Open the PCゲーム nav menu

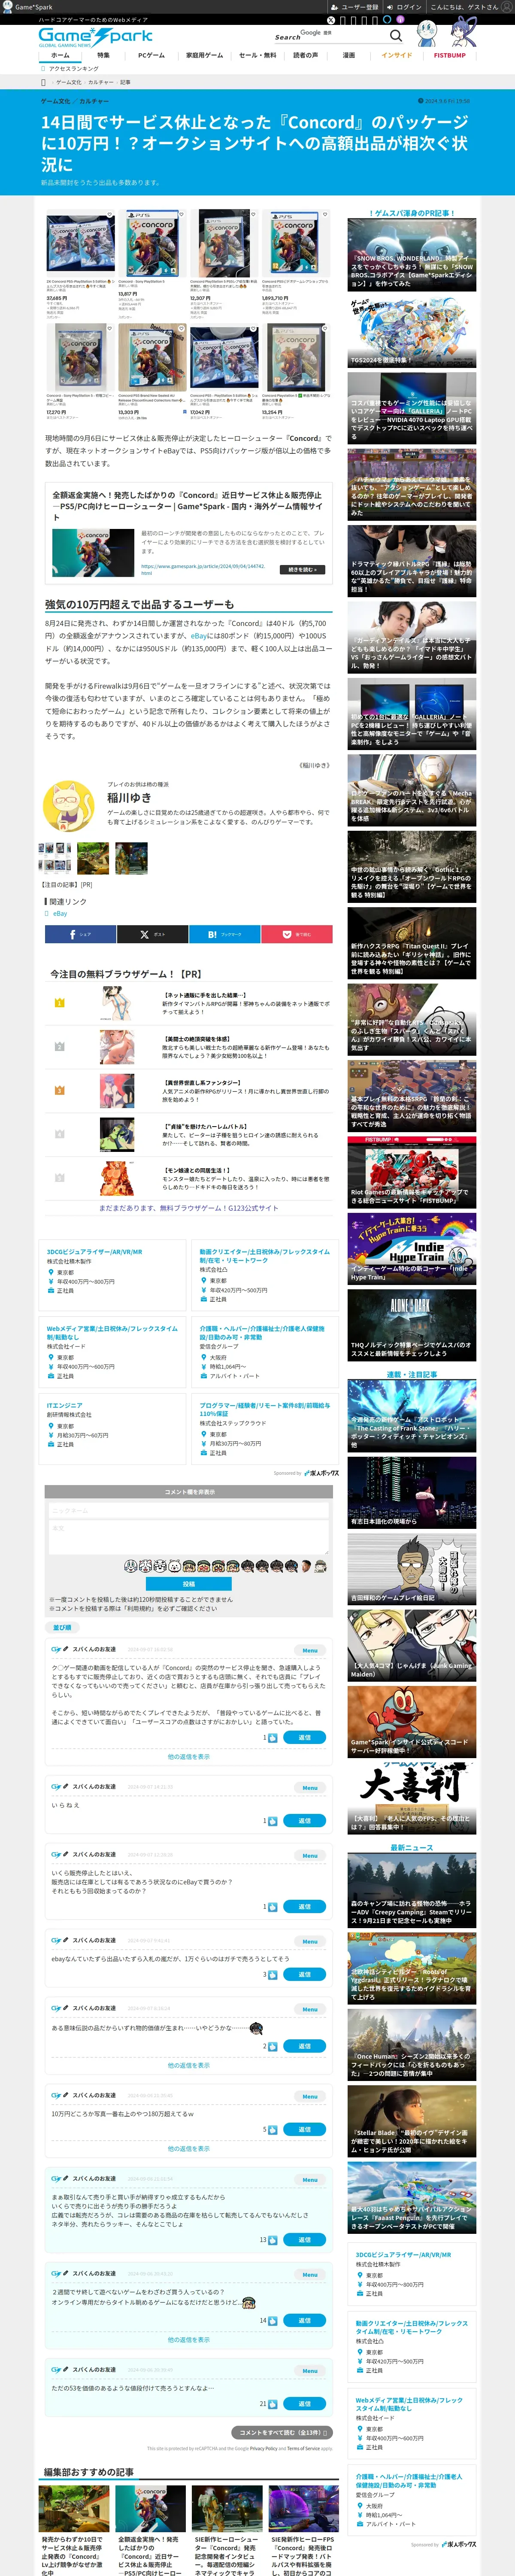[x=151, y=56]
